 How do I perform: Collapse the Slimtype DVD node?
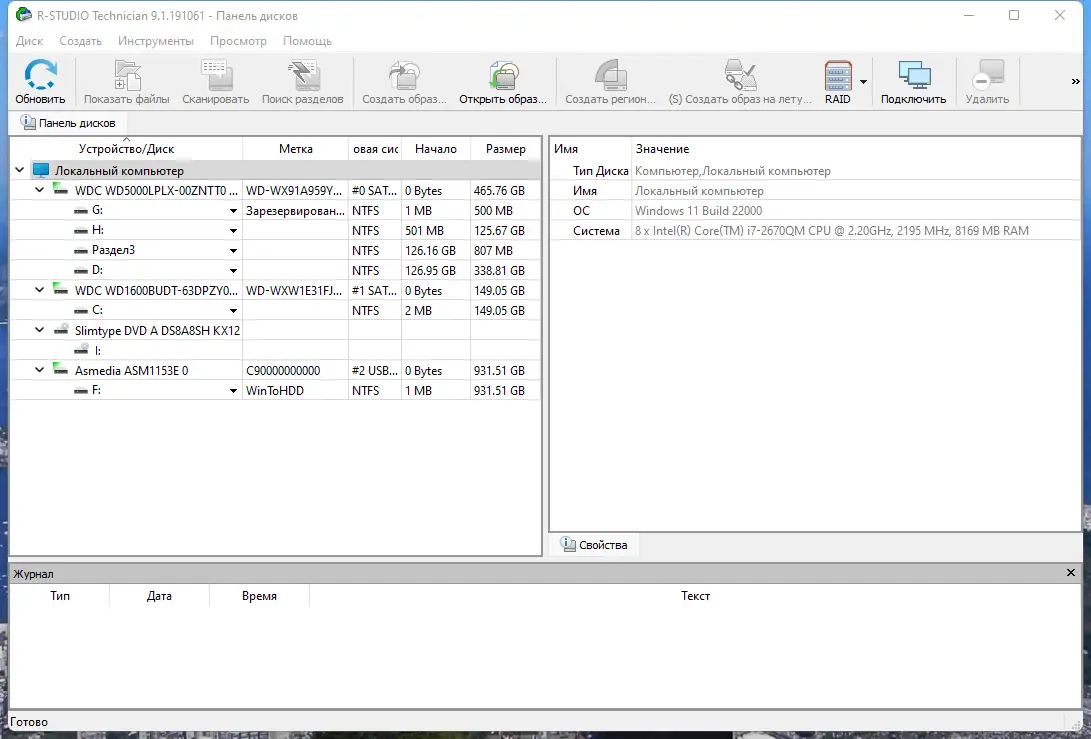pyautogui.click(x=40, y=330)
